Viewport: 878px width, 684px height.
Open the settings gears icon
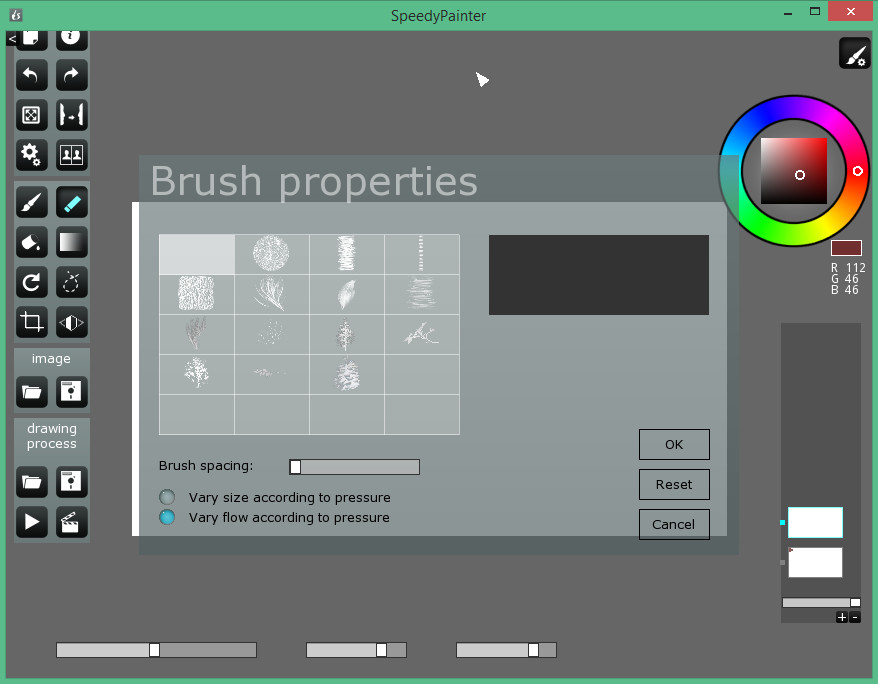tap(32, 154)
